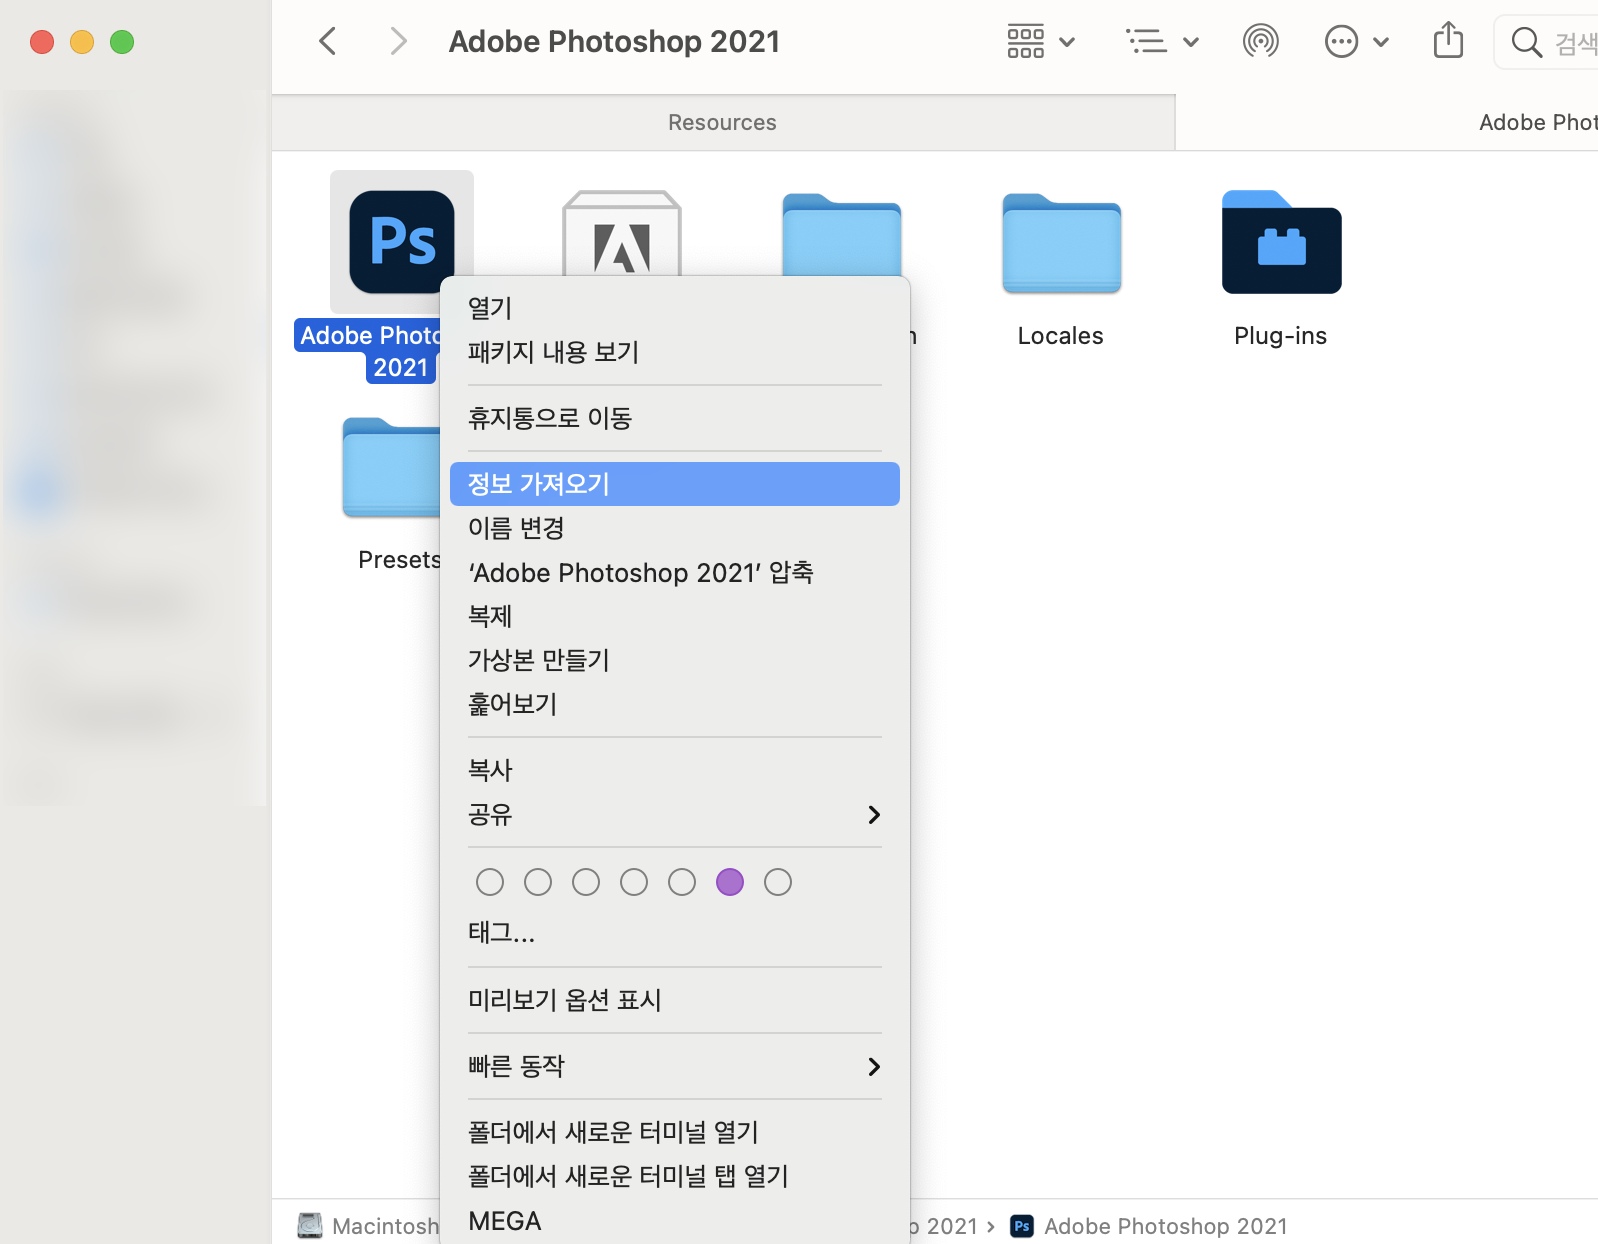
Task: Choose 미리보기 옵션 표시
Action: pyautogui.click(x=675, y=1000)
